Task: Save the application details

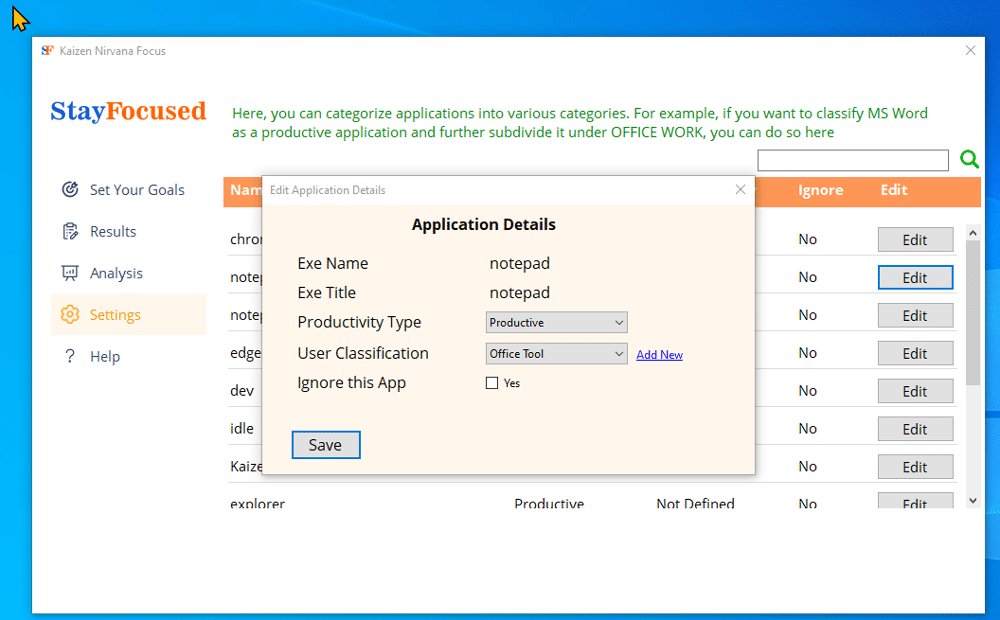Action: coord(325,445)
